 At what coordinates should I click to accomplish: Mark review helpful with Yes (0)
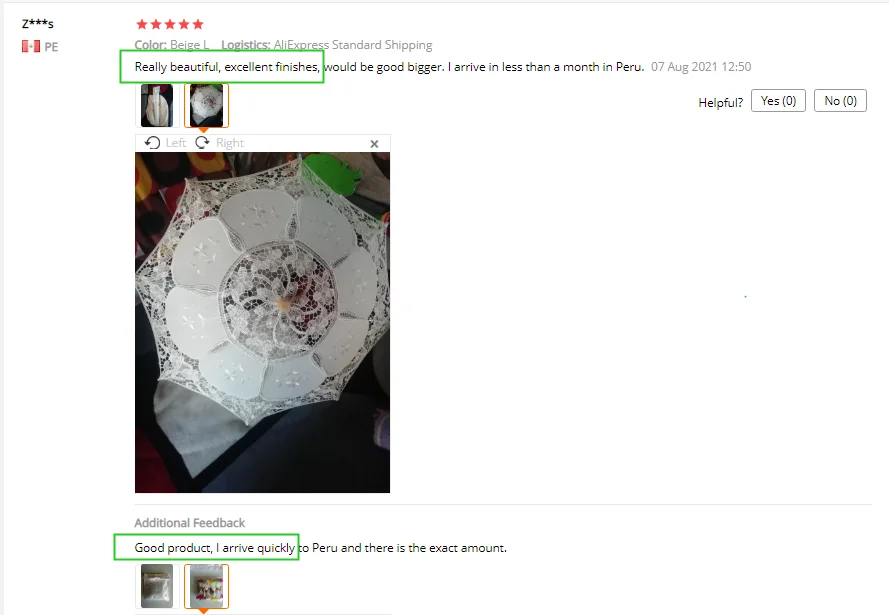[778, 101]
